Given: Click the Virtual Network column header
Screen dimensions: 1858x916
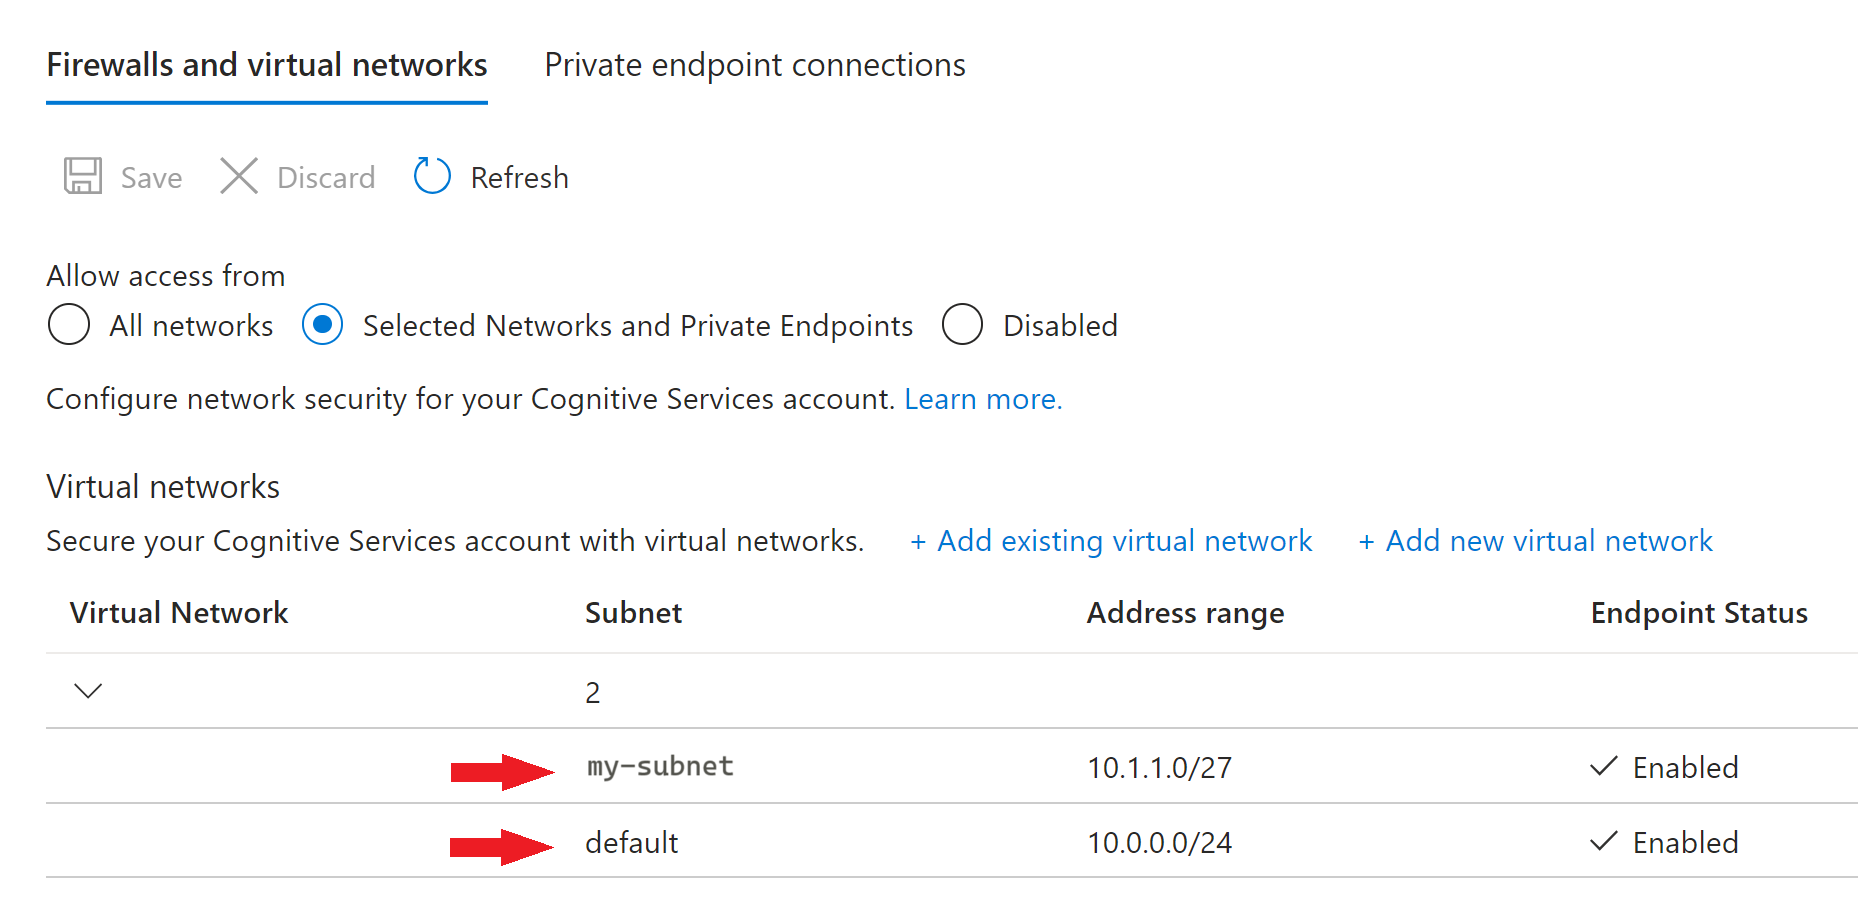Looking at the screenshot, I should [179, 612].
